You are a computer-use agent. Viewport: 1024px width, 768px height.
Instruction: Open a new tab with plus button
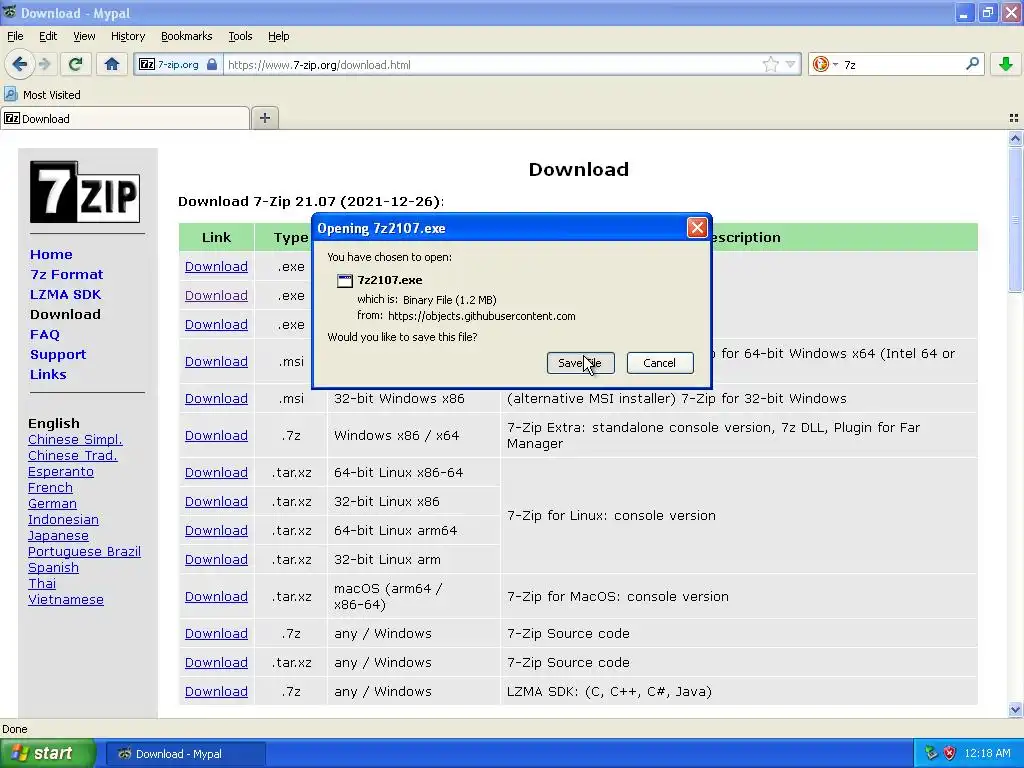264,118
